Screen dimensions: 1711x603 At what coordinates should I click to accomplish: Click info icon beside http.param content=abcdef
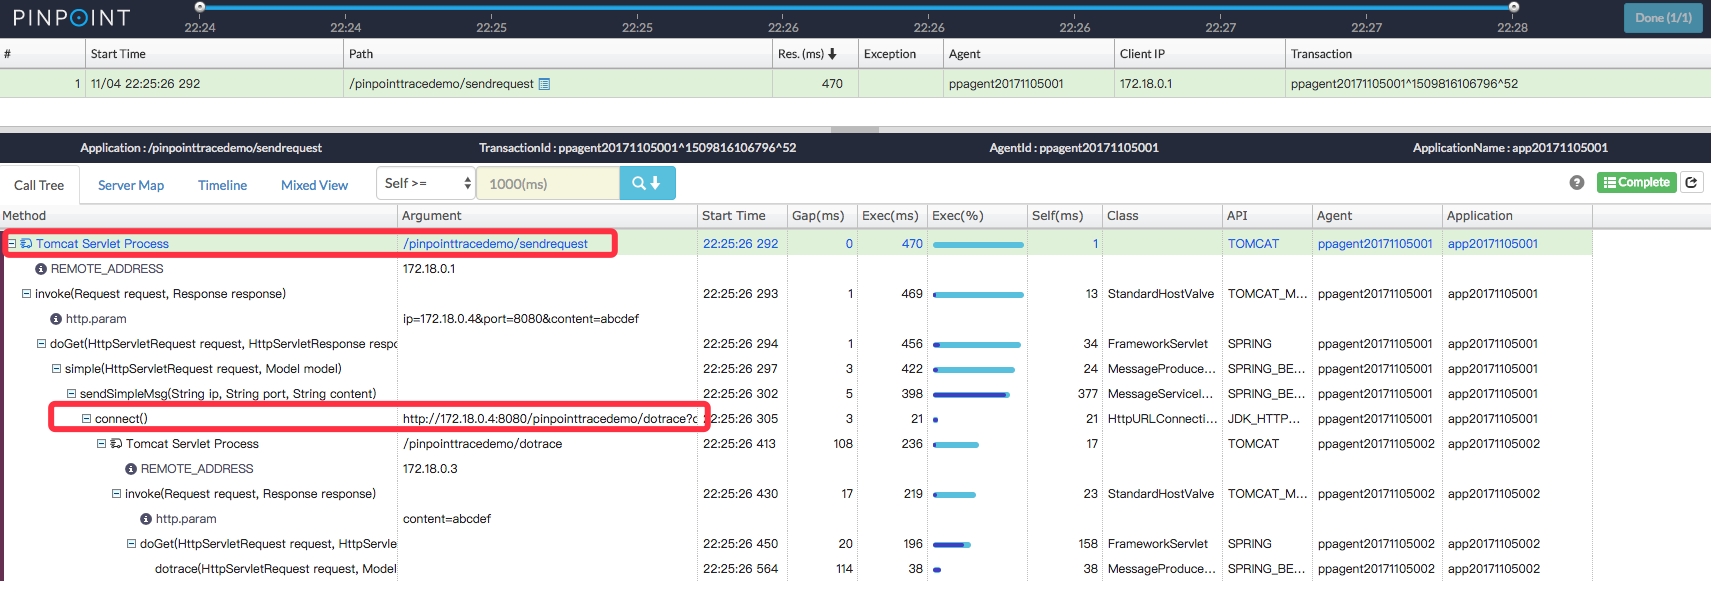click(146, 519)
